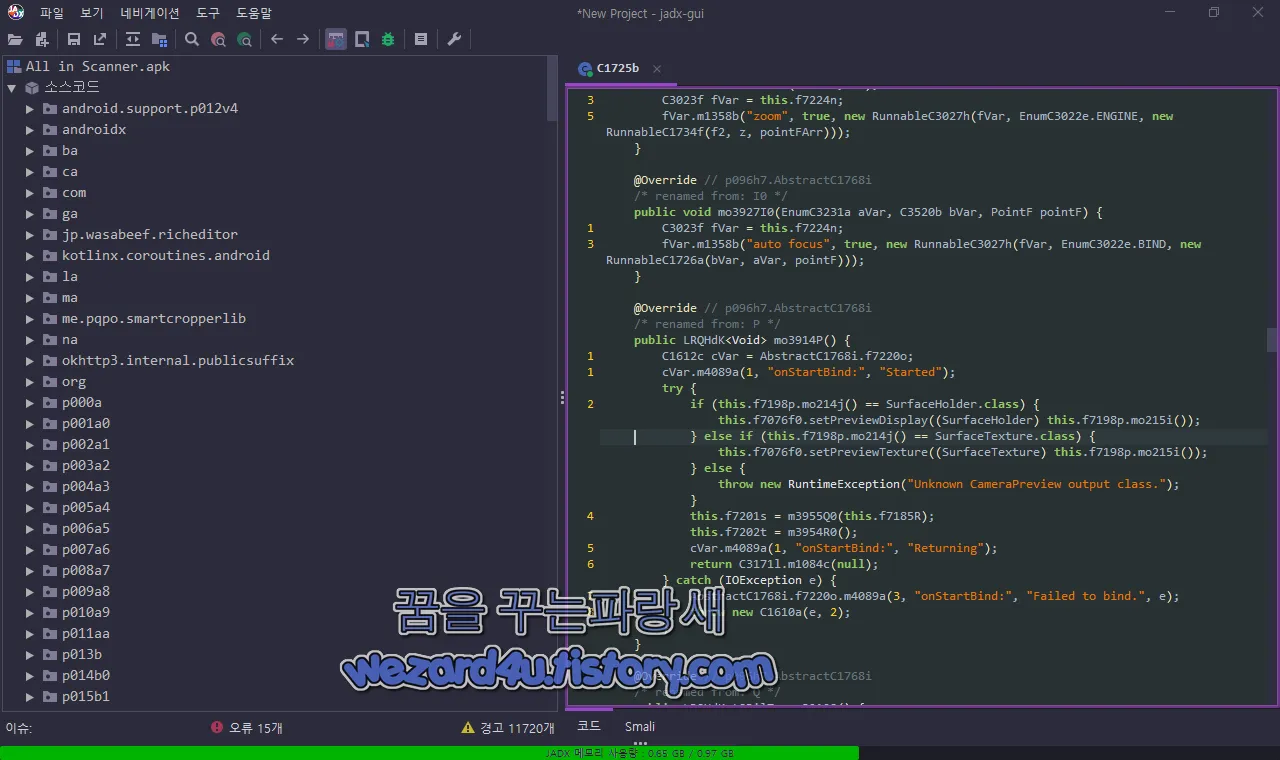Click the open file folder icon
Viewport: 1280px width, 760px height.
[x=15, y=39]
